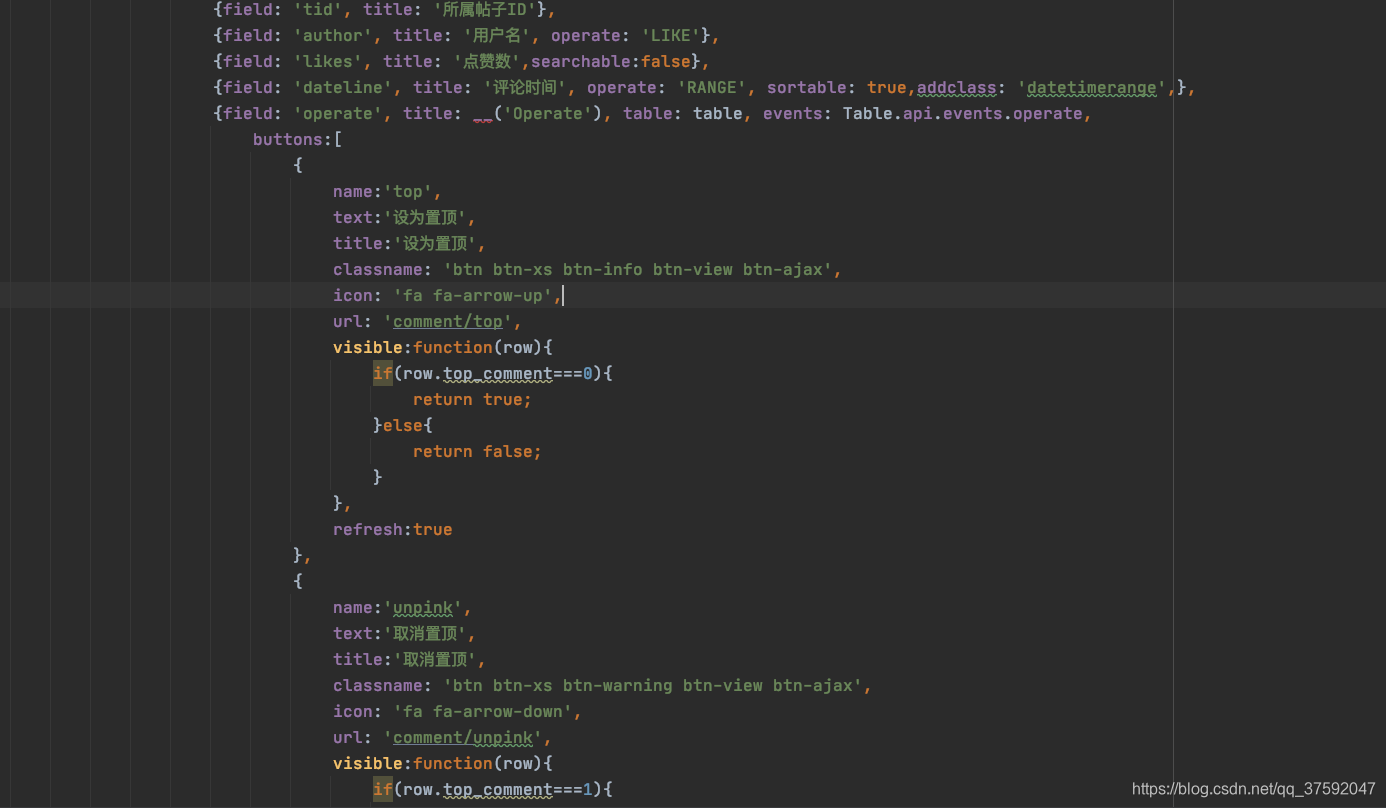Screen dimensions: 1386x808
Task: Click the name:'unpink' line
Action: tap(403, 608)
